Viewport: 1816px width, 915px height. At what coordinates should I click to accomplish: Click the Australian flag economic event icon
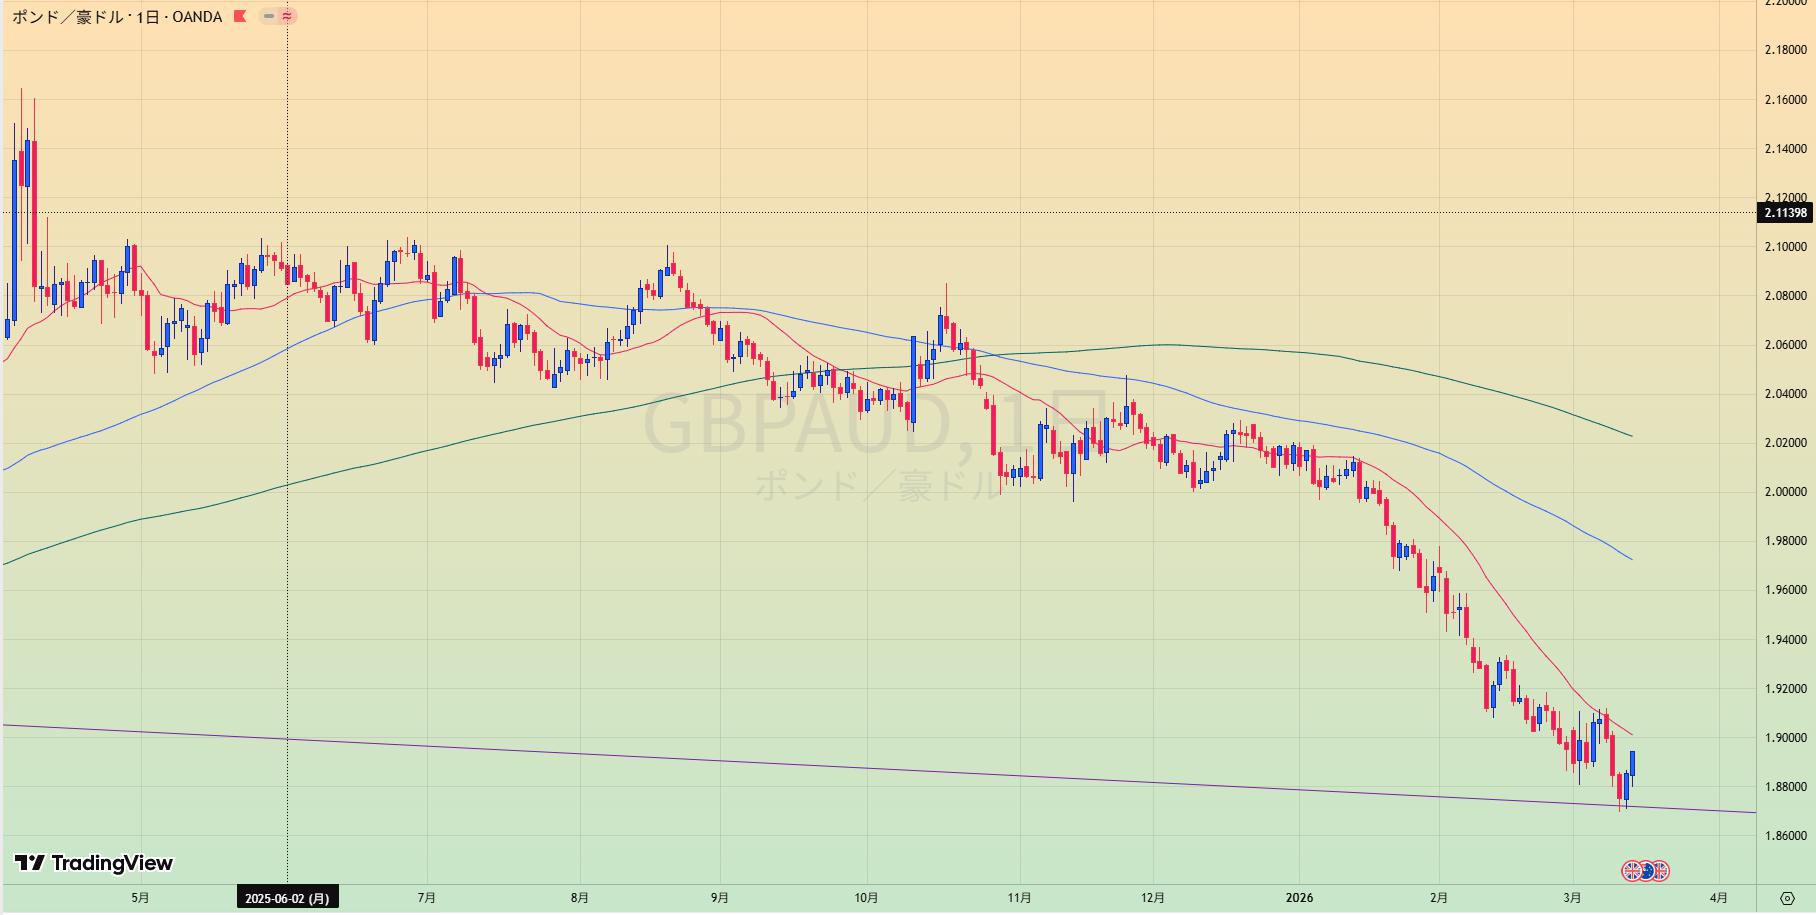(1646, 871)
